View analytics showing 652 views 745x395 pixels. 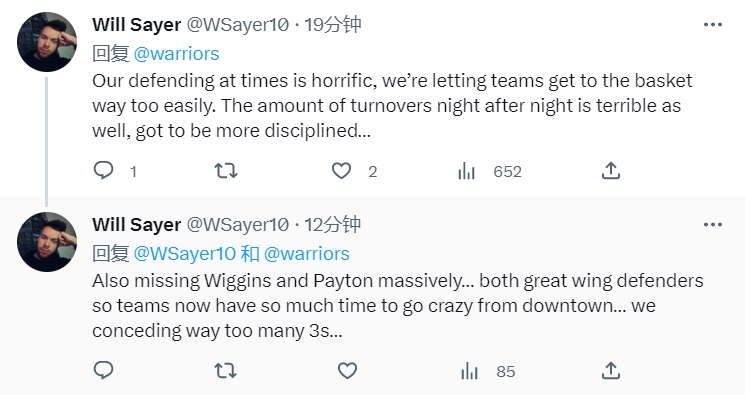coord(467,171)
